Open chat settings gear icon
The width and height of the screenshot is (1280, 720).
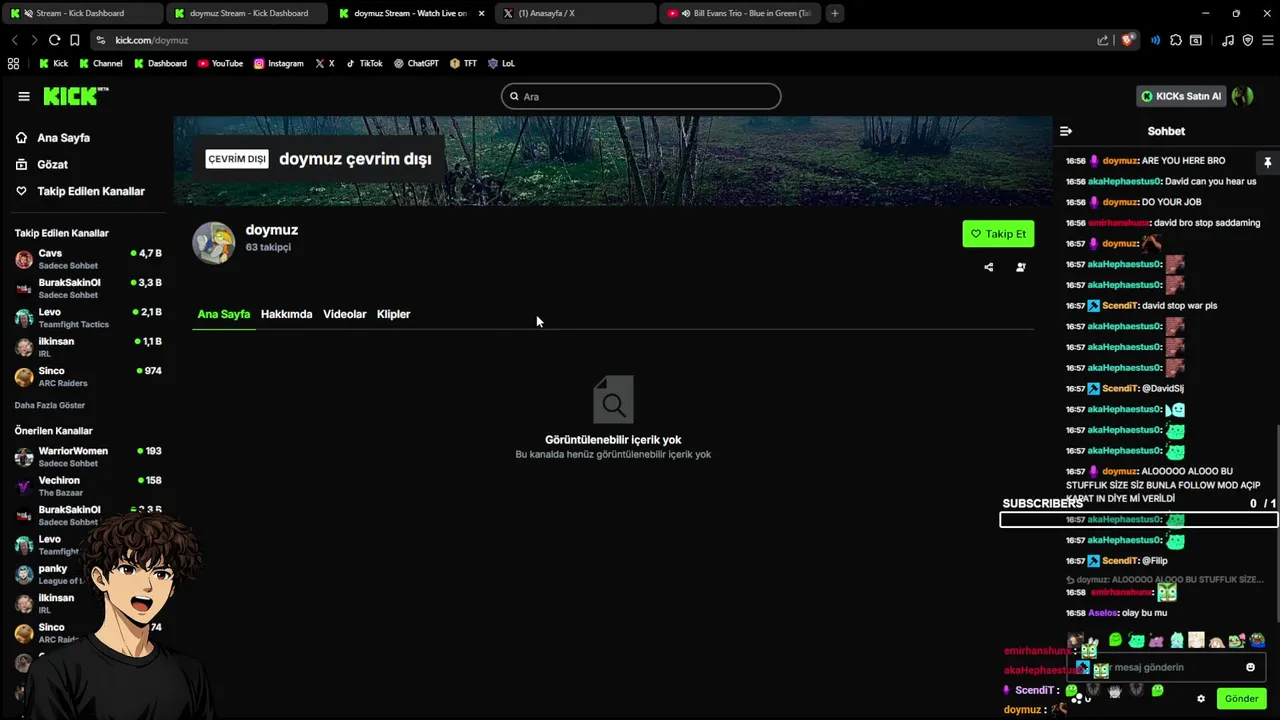(x=1201, y=699)
